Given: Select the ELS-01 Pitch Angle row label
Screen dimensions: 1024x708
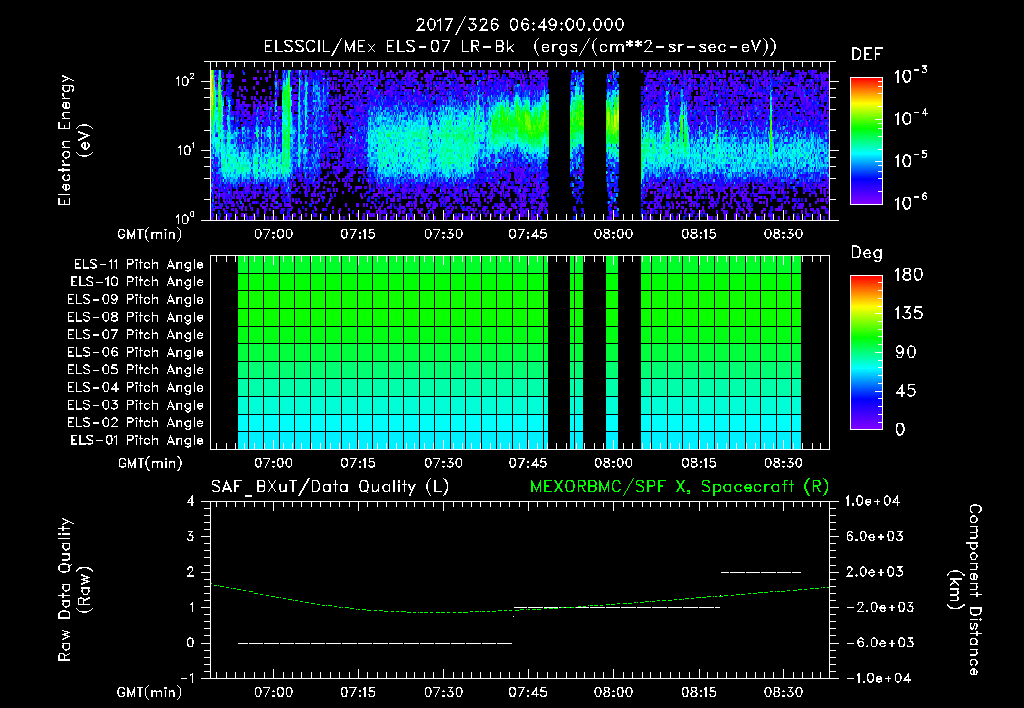Looking at the screenshot, I should tap(137, 440).
